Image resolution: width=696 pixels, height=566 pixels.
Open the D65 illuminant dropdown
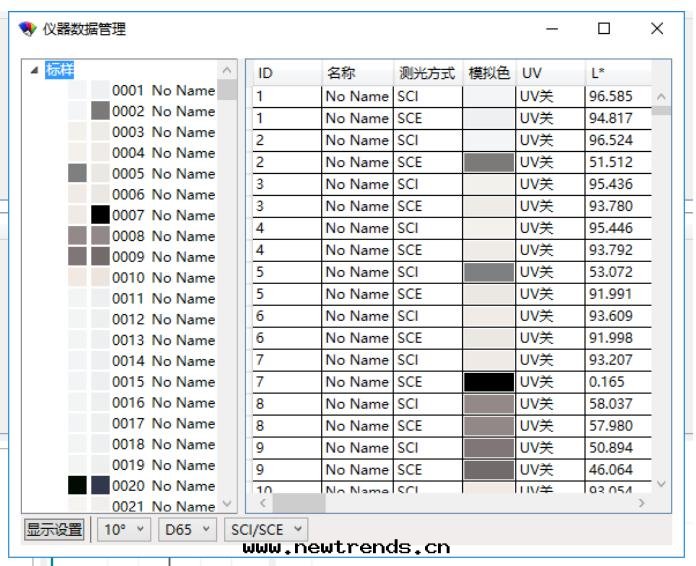tap(187, 529)
